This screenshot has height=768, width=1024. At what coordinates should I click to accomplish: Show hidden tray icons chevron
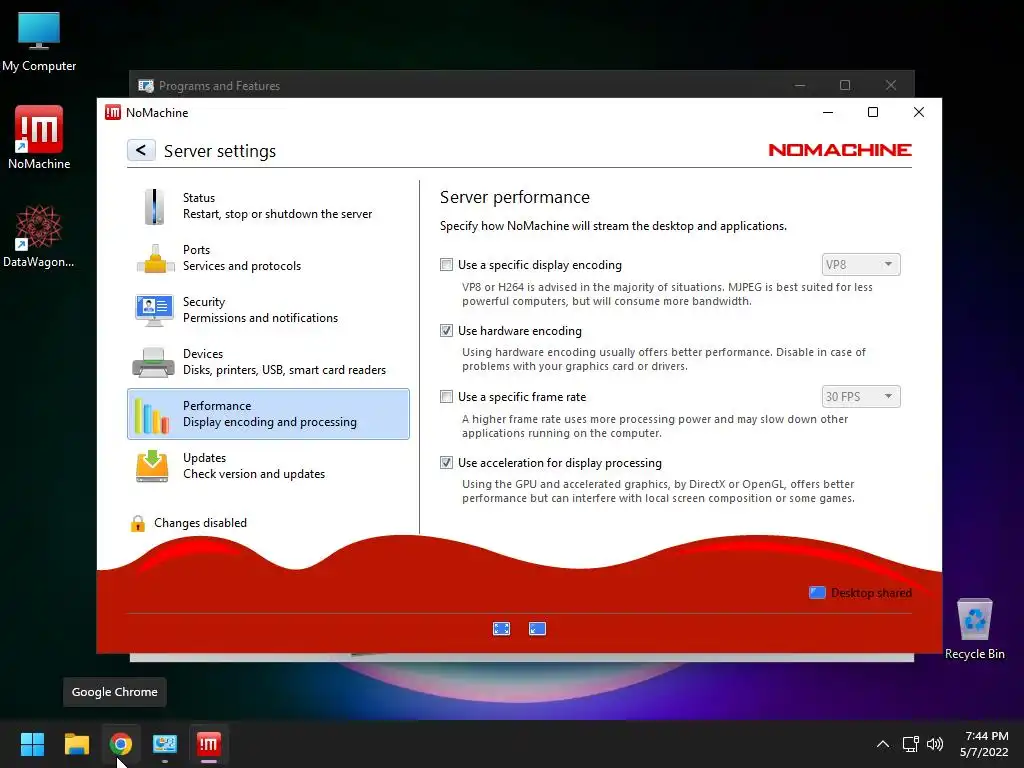883,744
